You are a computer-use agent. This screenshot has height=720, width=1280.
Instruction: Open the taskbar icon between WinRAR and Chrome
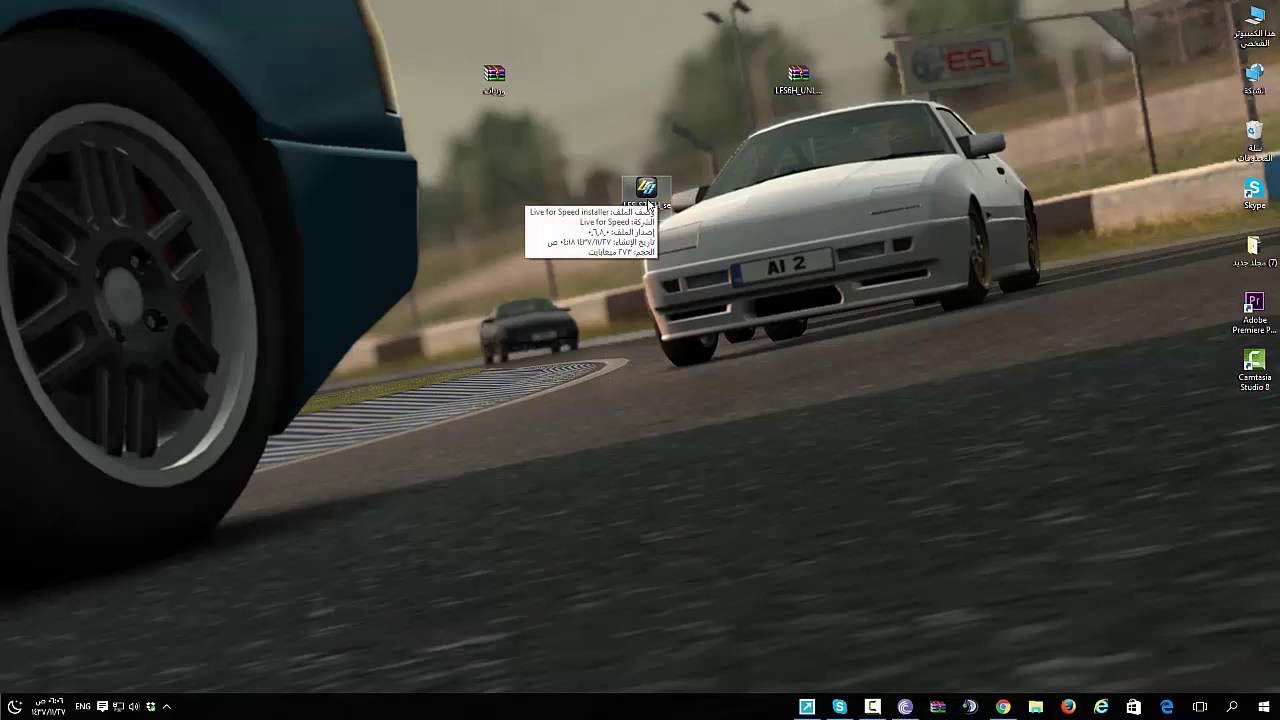970,707
